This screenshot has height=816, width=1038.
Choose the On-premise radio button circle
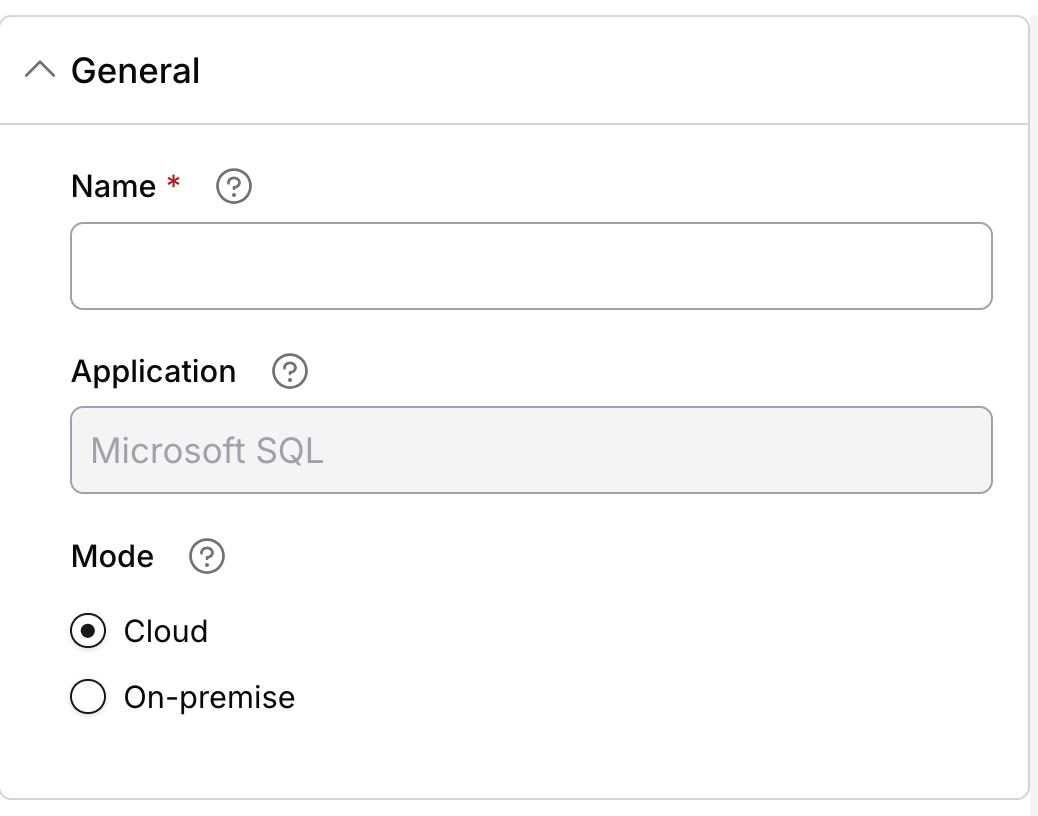[88, 697]
